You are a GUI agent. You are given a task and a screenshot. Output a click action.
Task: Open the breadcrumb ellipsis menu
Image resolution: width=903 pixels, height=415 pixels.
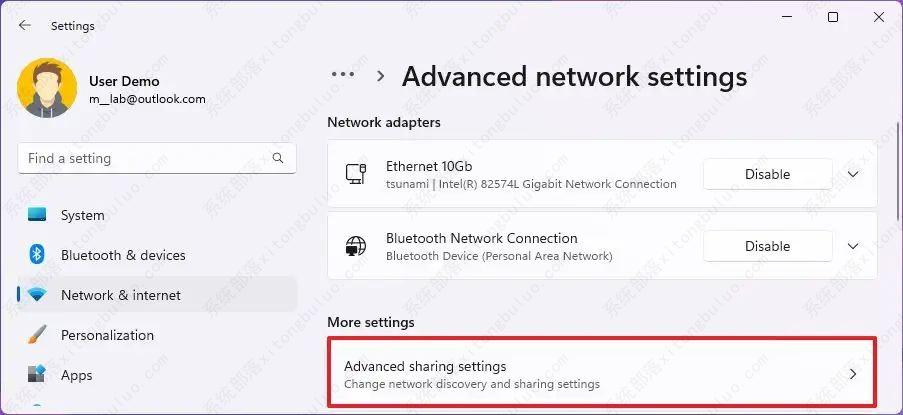[x=343, y=75]
